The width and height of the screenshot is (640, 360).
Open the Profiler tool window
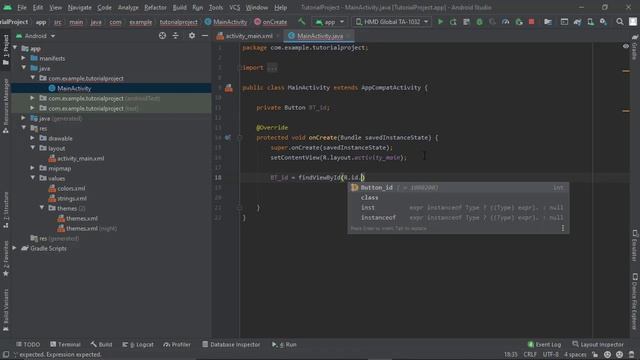click(177, 344)
